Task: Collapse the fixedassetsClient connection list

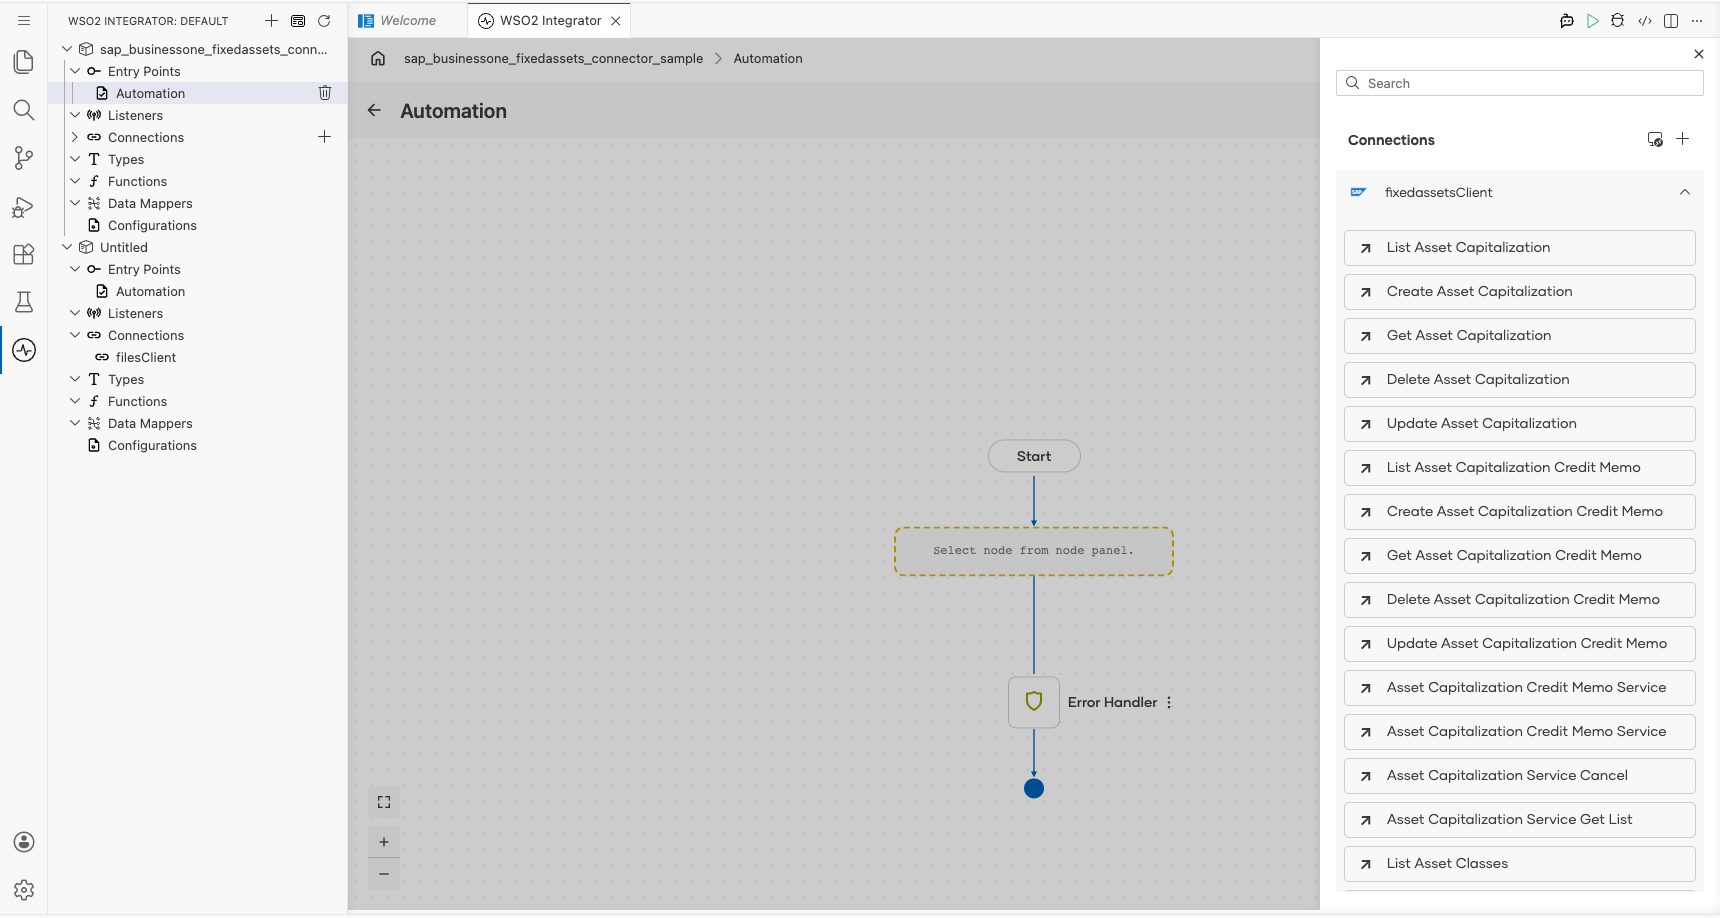Action: (1685, 192)
